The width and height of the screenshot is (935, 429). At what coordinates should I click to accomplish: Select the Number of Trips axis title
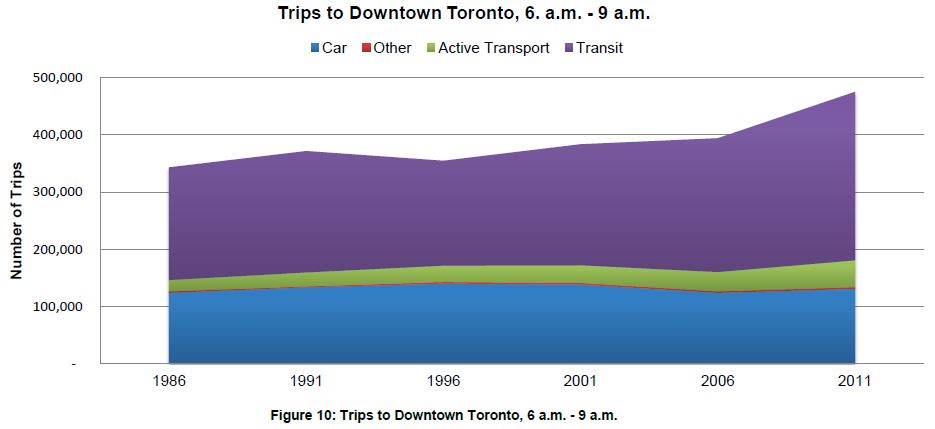point(17,222)
